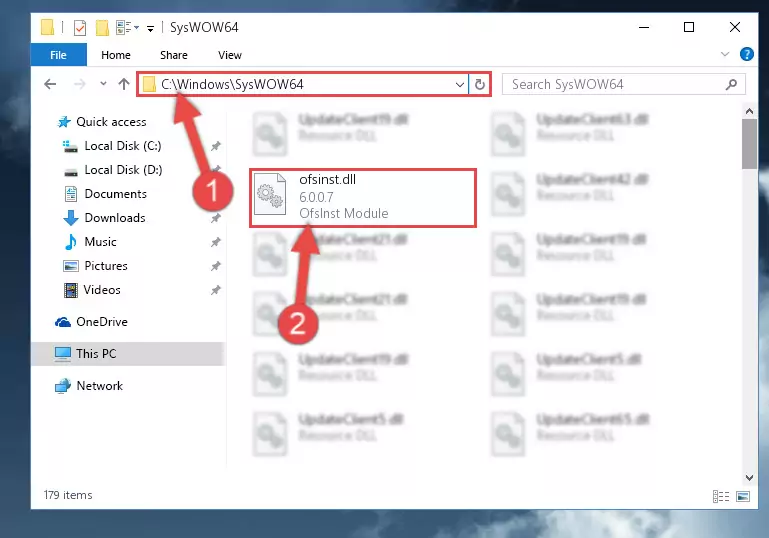Click the OfsInst Module description text

click(344, 213)
